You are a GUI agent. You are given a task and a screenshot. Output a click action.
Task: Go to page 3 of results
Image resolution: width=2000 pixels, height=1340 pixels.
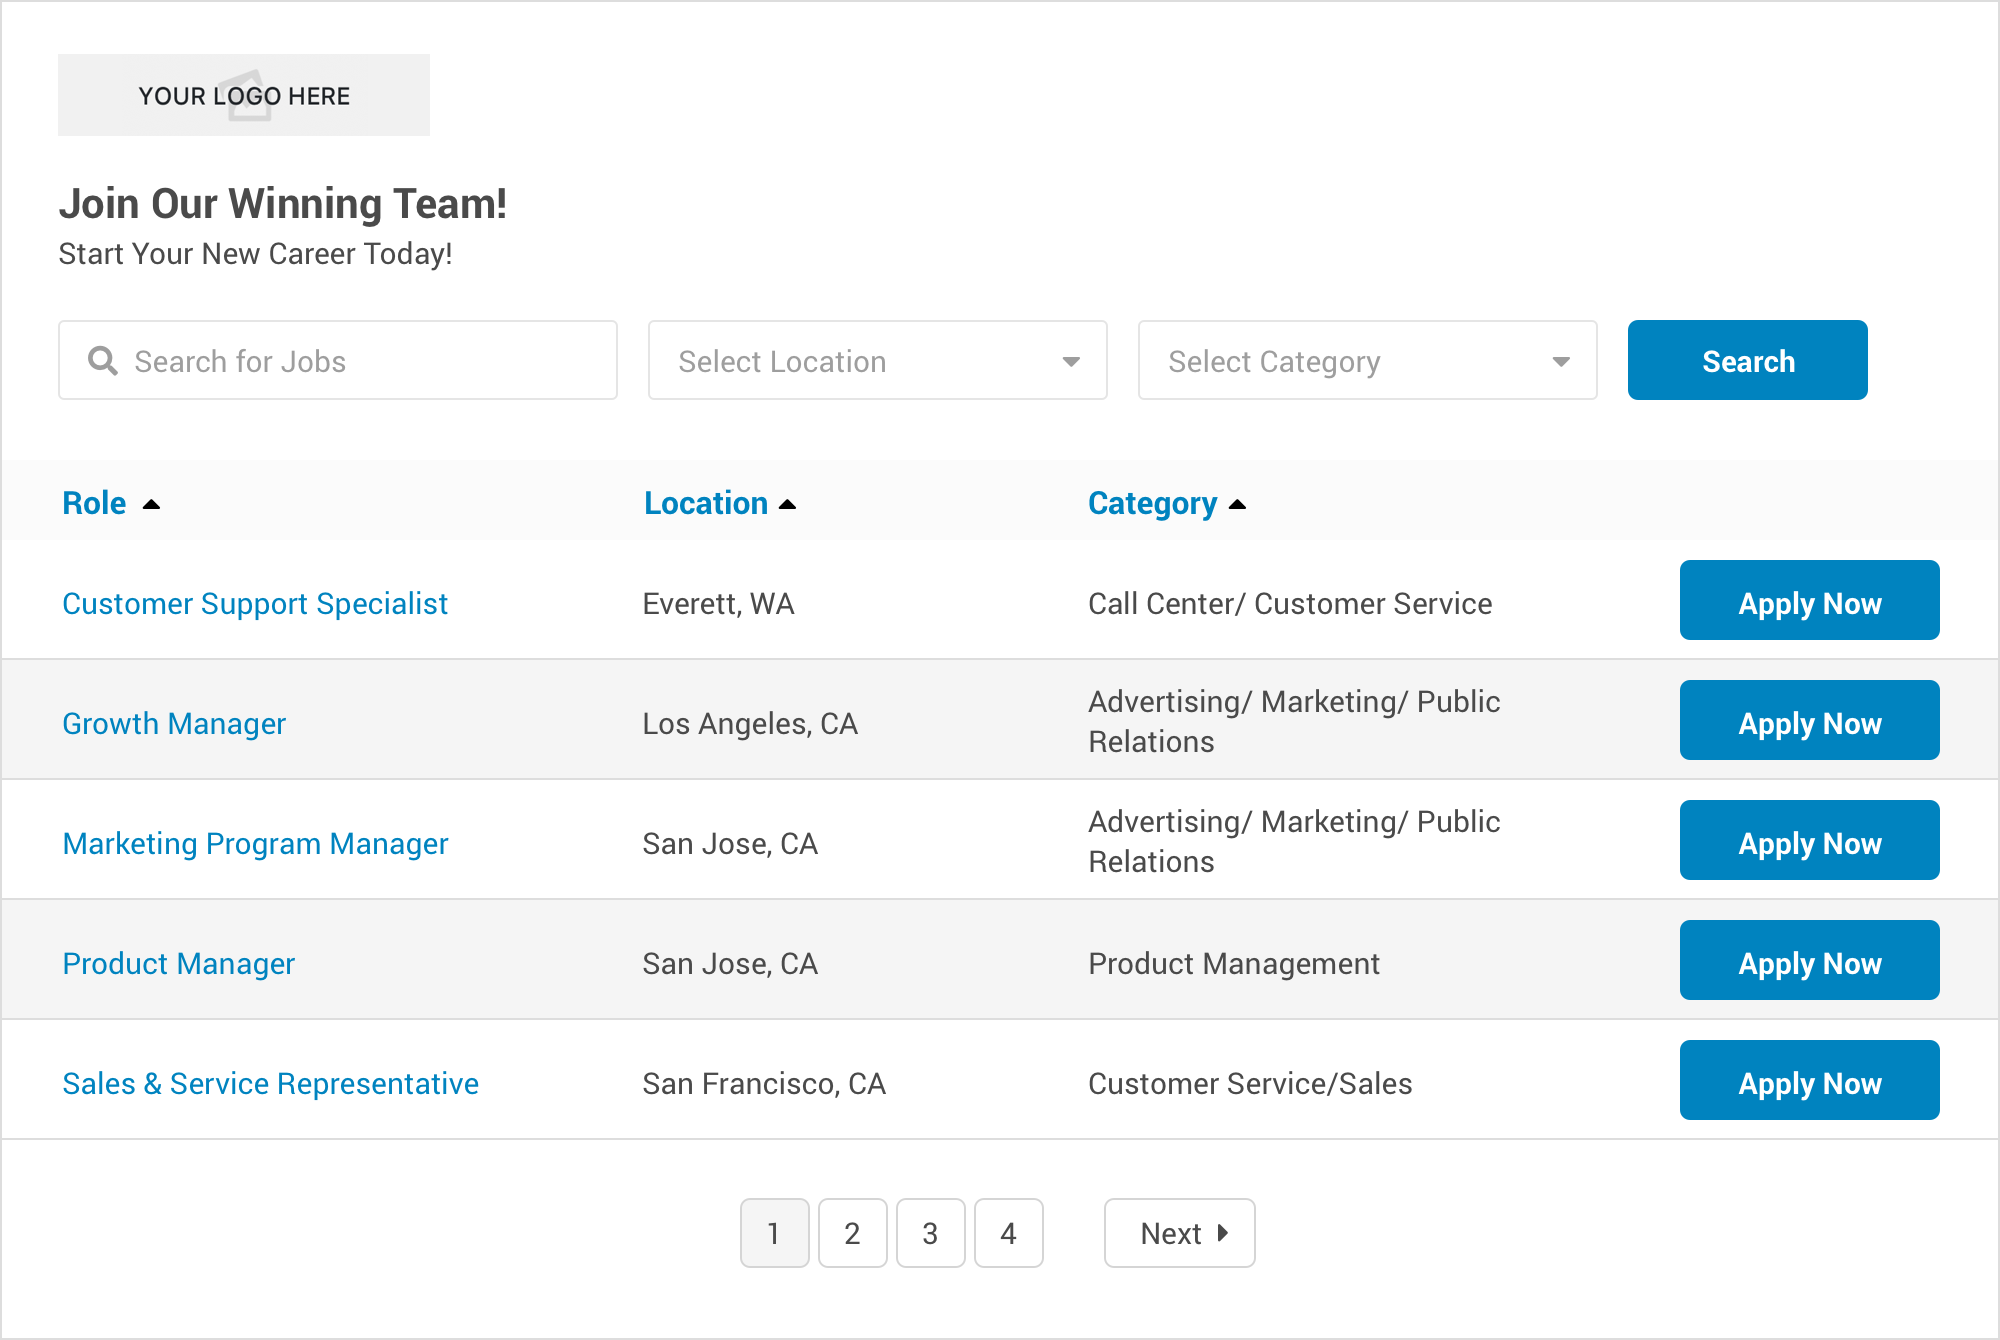pyautogui.click(x=930, y=1233)
